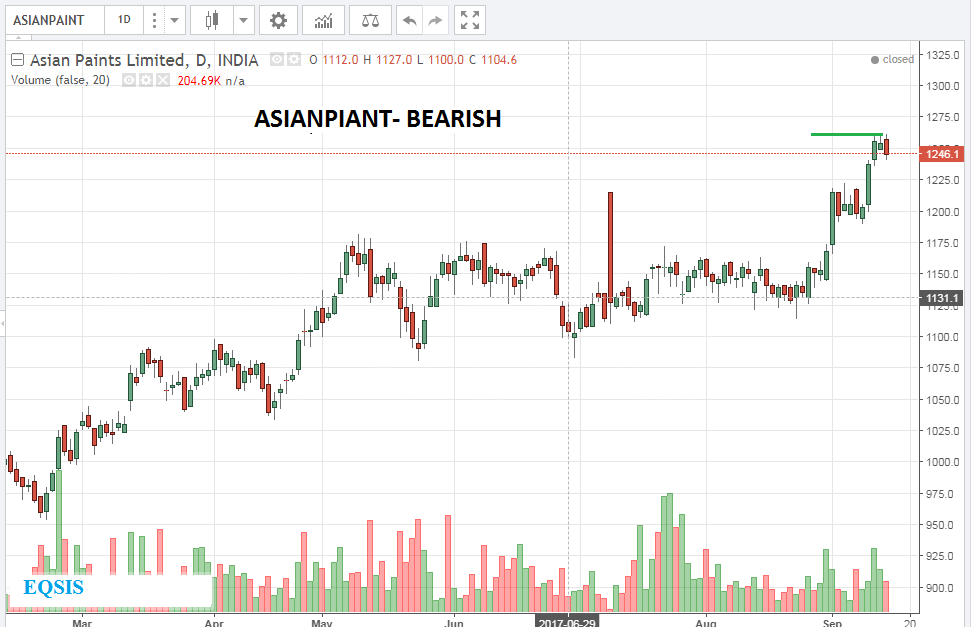Click the Sep label on time axis

pos(832,622)
